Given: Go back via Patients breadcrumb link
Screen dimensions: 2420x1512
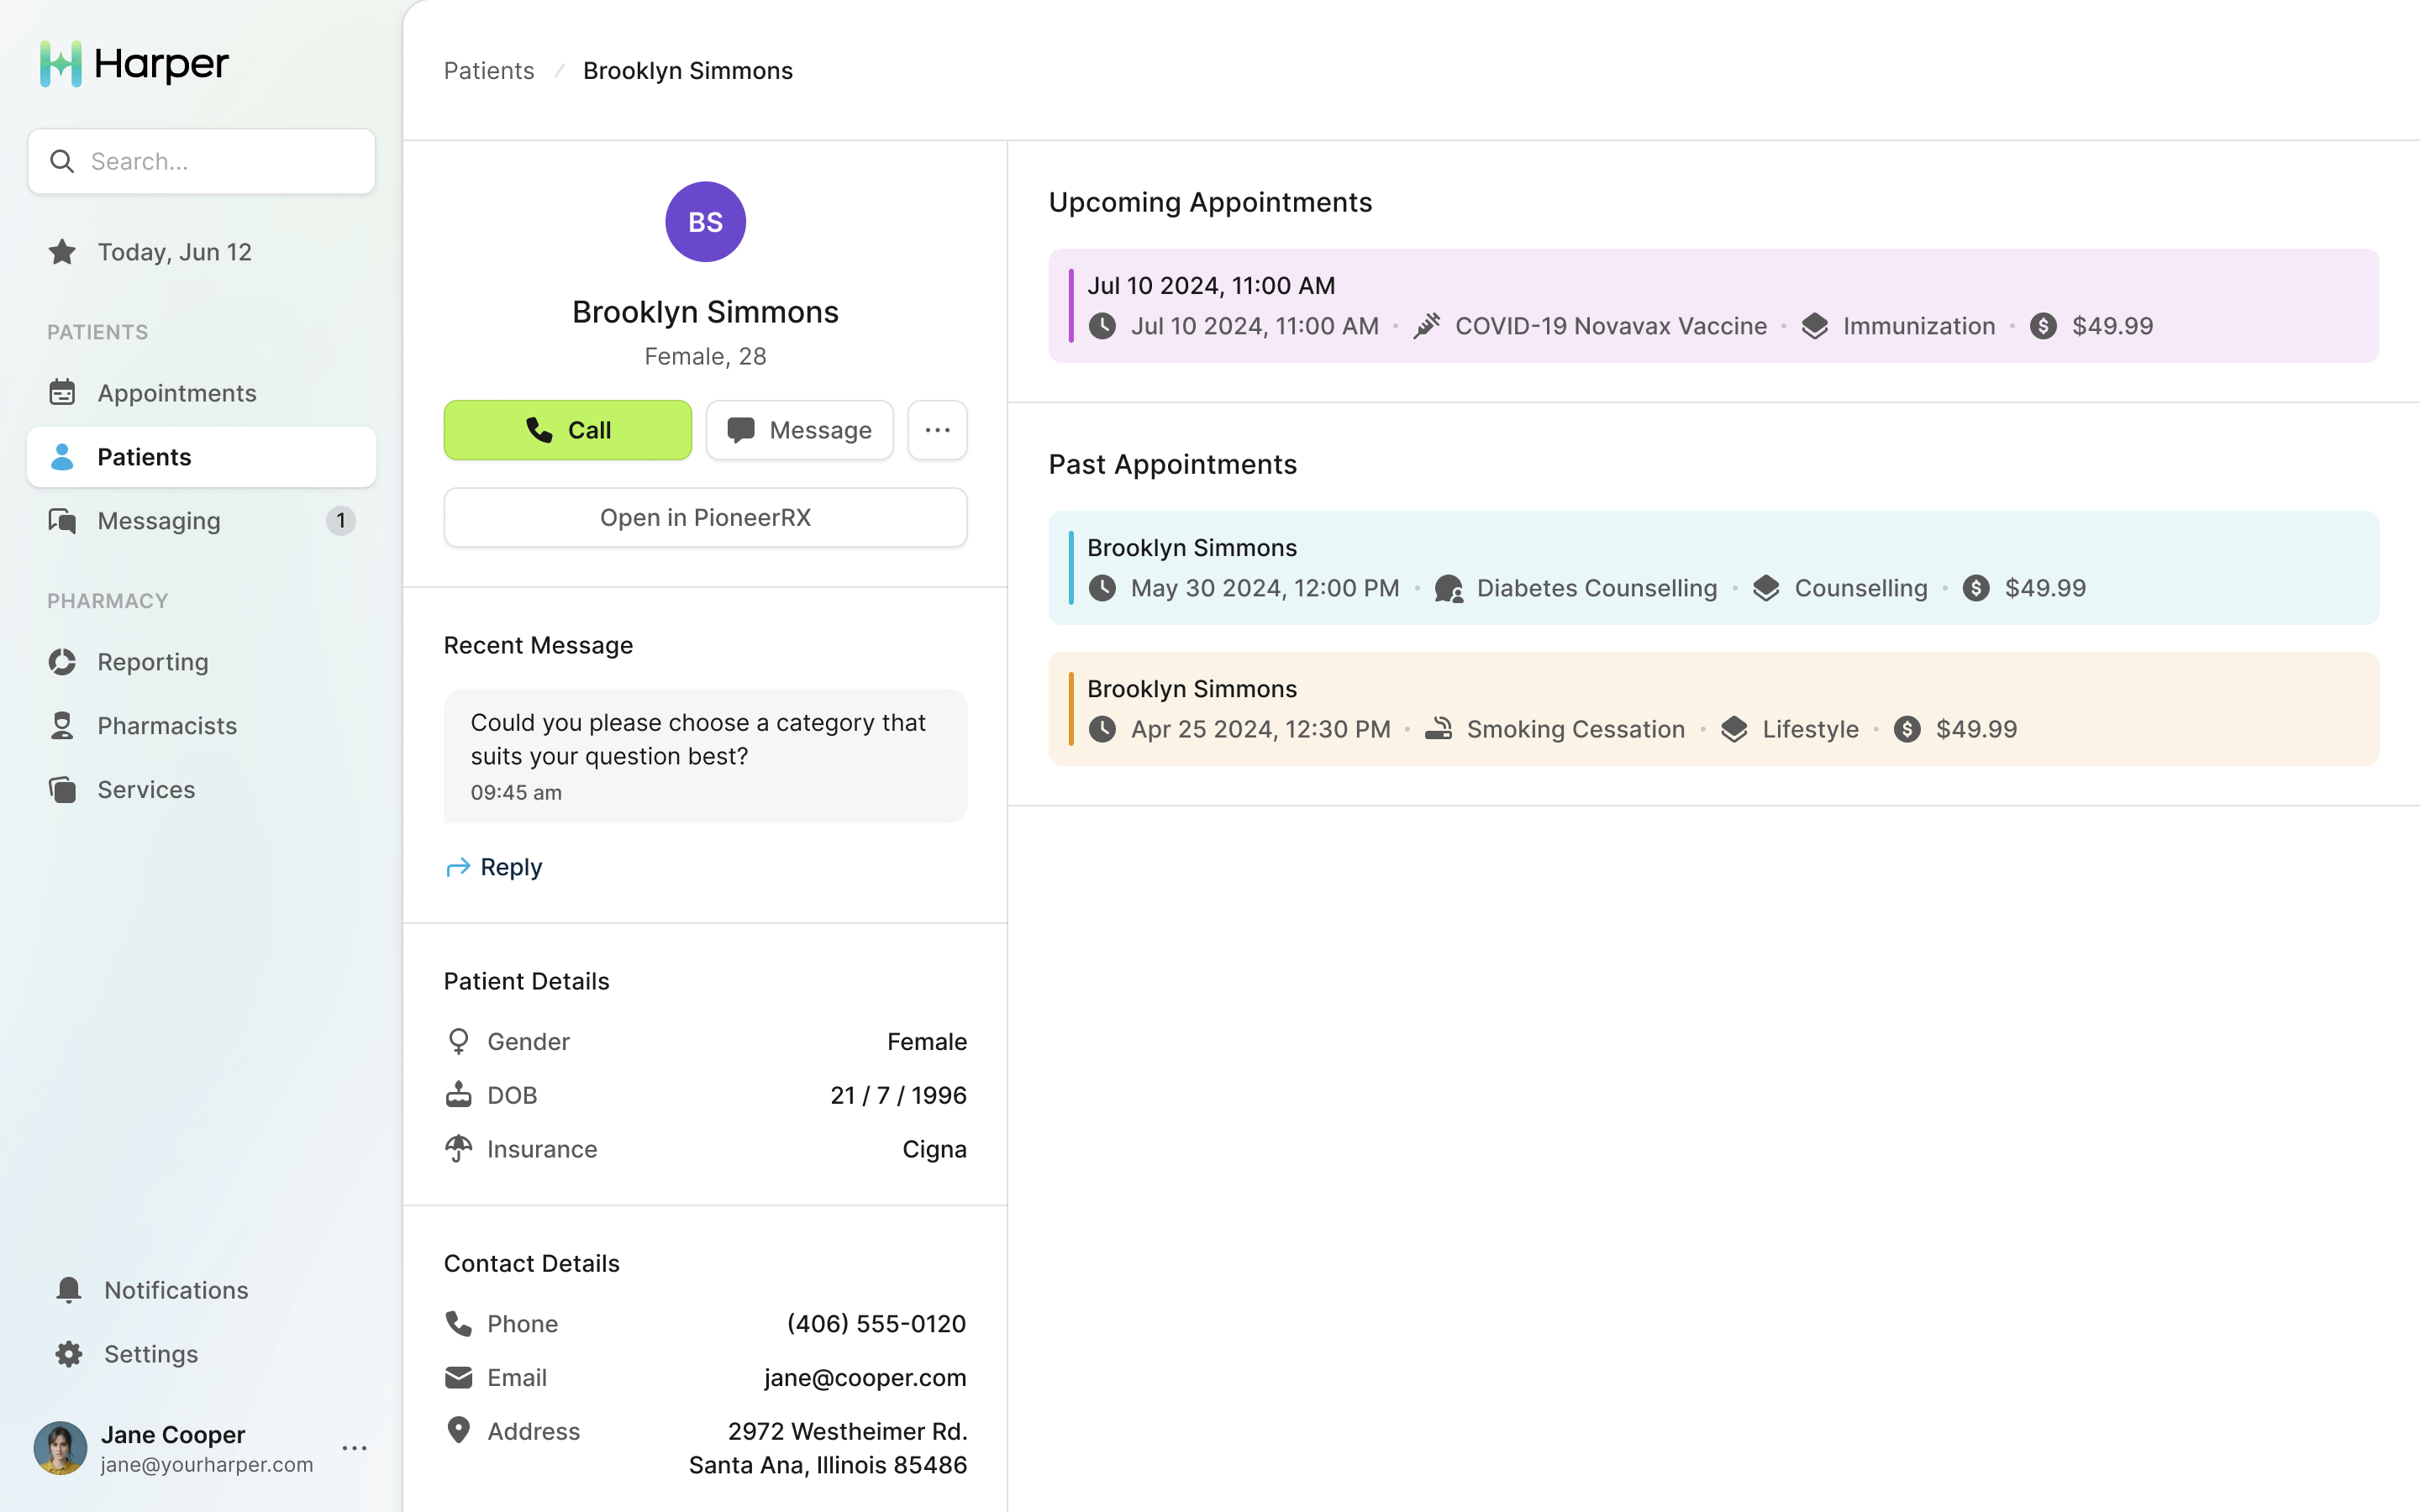Looking at the screenshot, I should tap(489, 71).
